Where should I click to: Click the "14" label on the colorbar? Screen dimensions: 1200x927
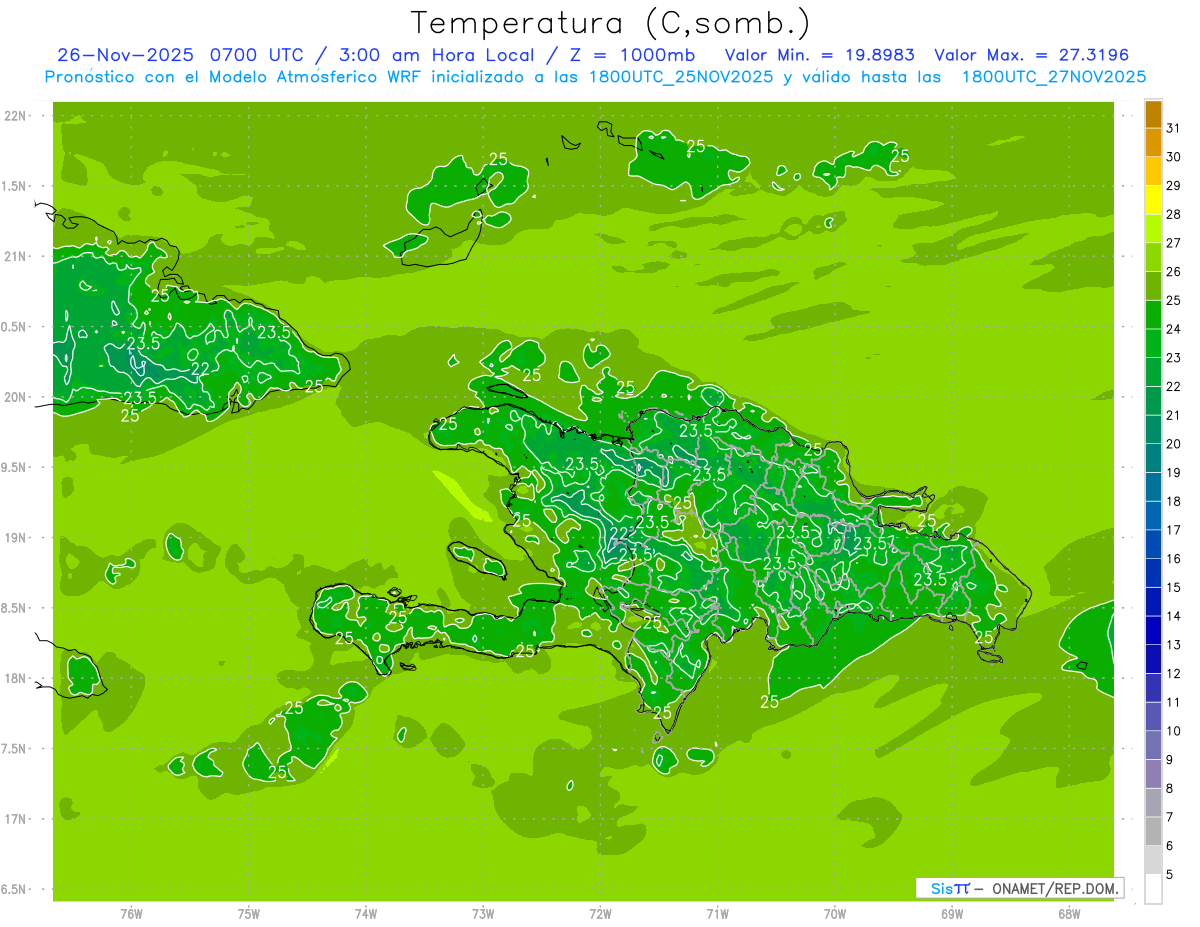[x=1174, y=616]
